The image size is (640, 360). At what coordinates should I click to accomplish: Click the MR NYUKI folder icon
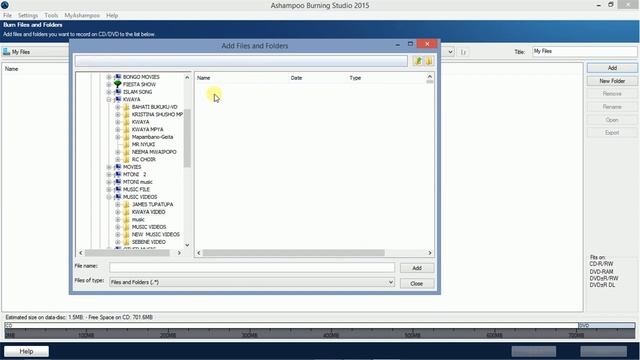[x=127, y=144]
